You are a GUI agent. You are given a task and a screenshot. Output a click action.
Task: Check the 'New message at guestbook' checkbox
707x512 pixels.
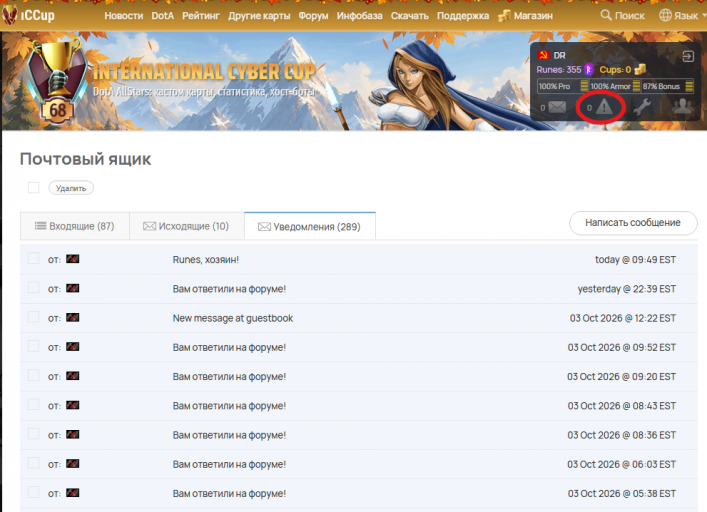[x=33, y=317]
